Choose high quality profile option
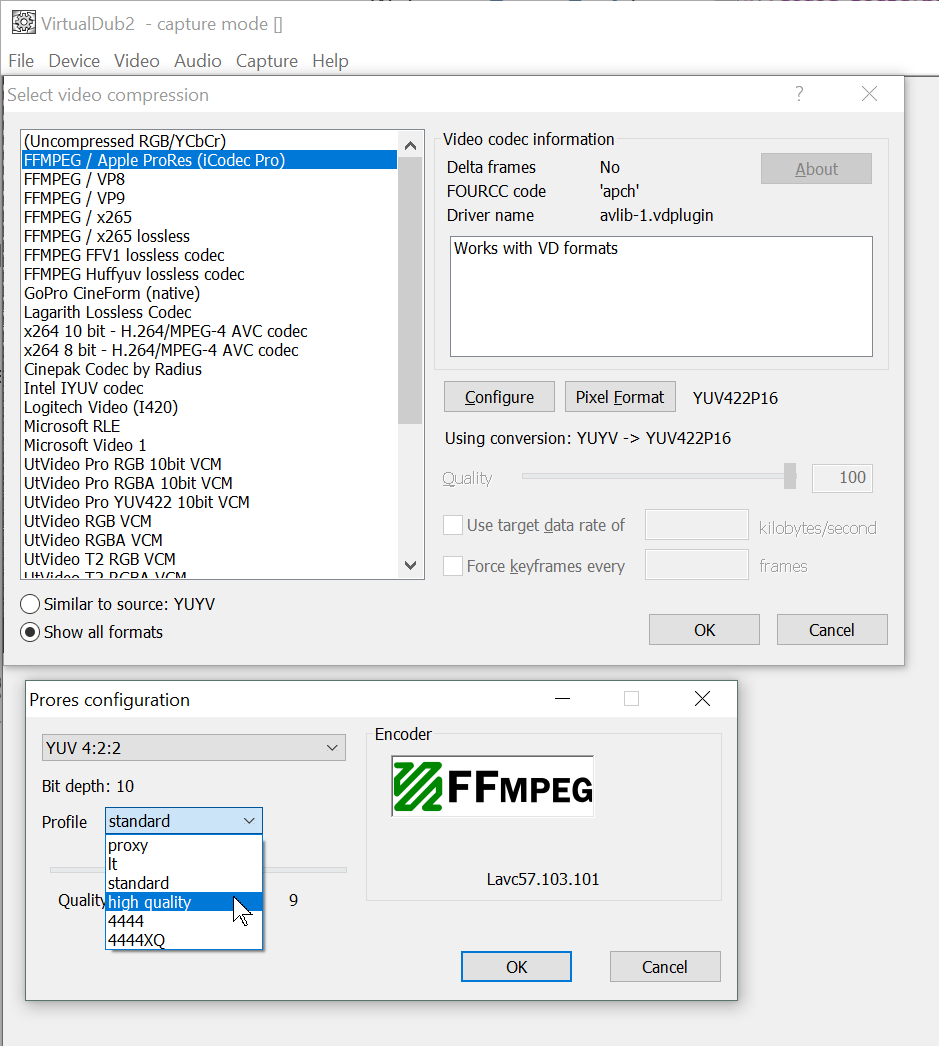 (184, 902)
